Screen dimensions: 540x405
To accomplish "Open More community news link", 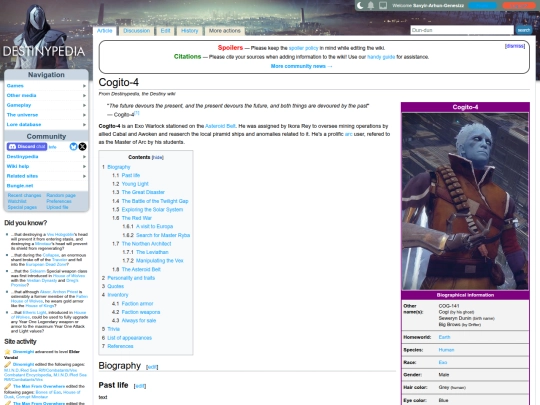I will click(x=301, y=66).
